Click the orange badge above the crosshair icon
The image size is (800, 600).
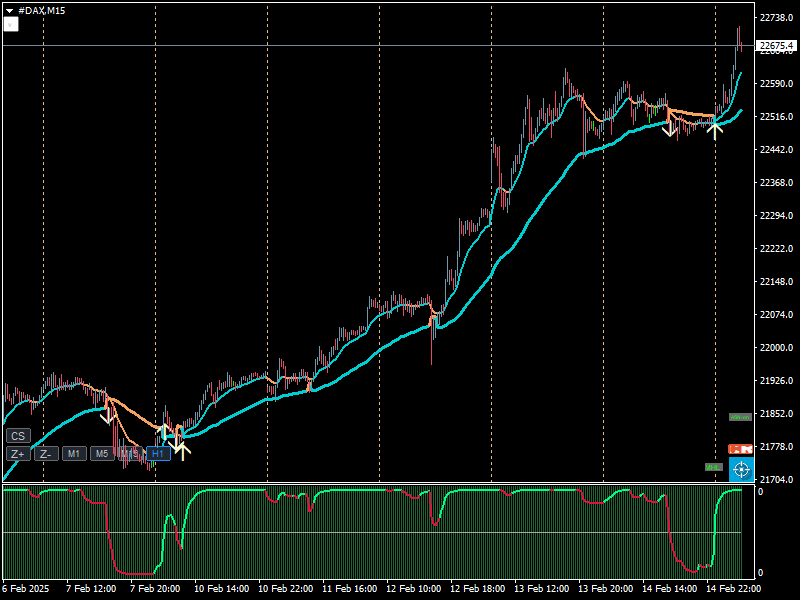[740, 449]
